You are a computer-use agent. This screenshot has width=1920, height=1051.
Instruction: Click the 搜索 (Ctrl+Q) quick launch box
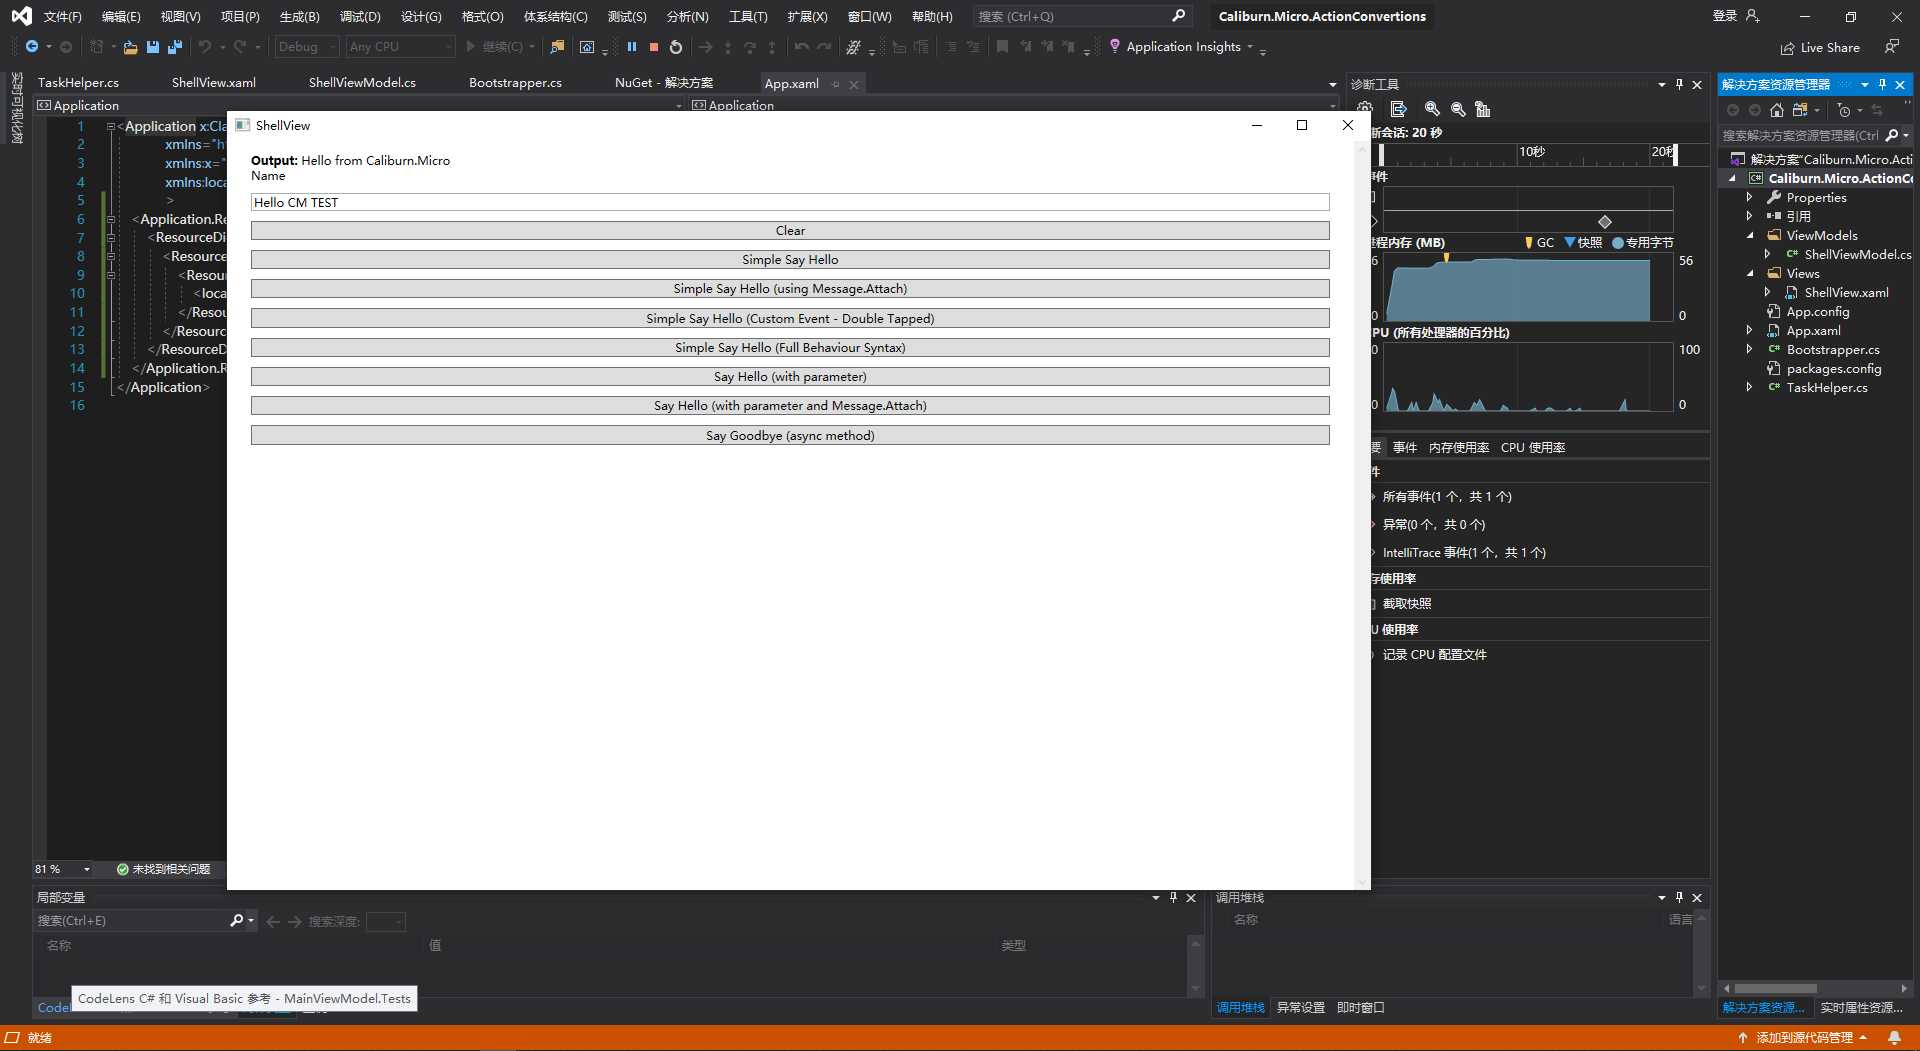pyautogui.click(x=1080, y=16)
